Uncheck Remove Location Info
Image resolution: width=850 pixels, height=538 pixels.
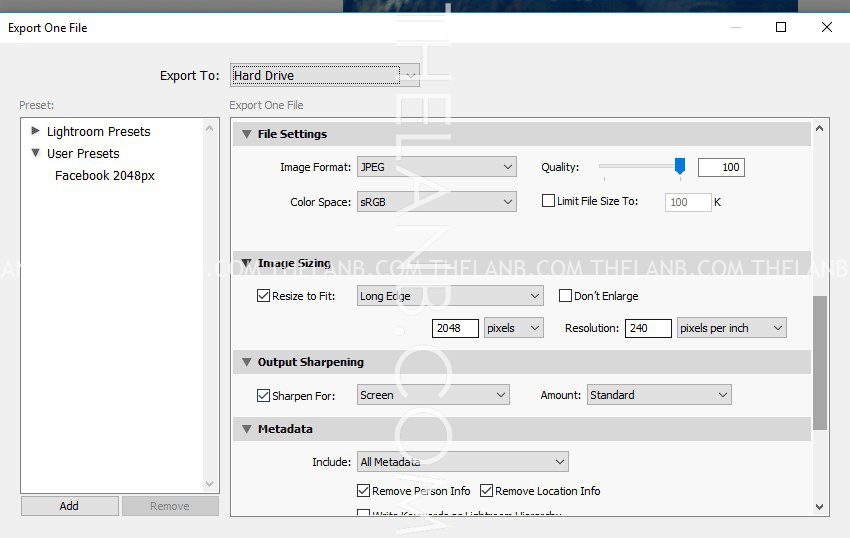487,491
